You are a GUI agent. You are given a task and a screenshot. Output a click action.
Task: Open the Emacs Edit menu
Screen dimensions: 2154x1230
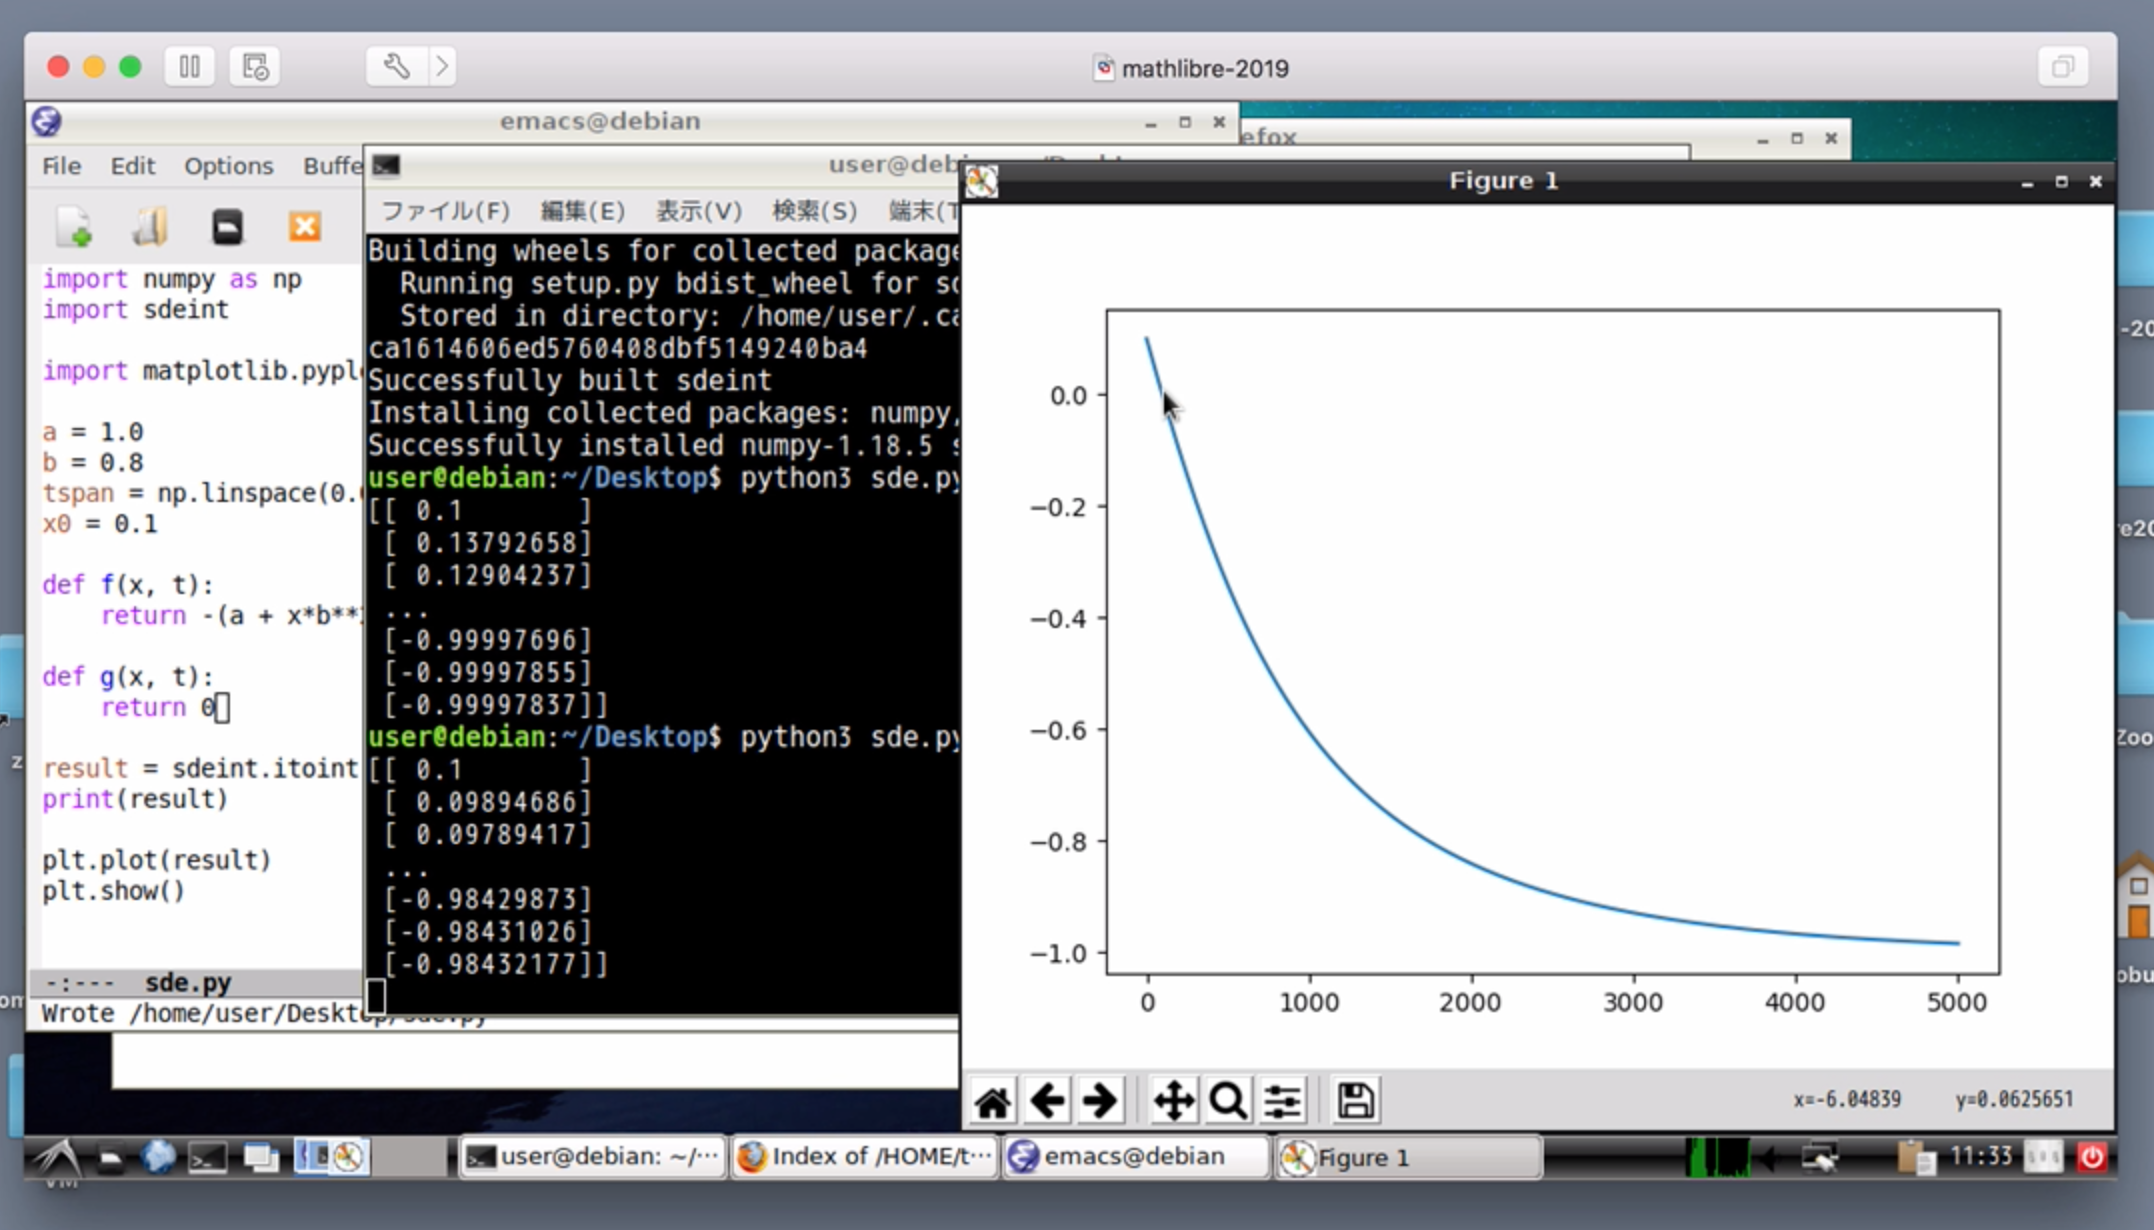(x=132, y=166)
